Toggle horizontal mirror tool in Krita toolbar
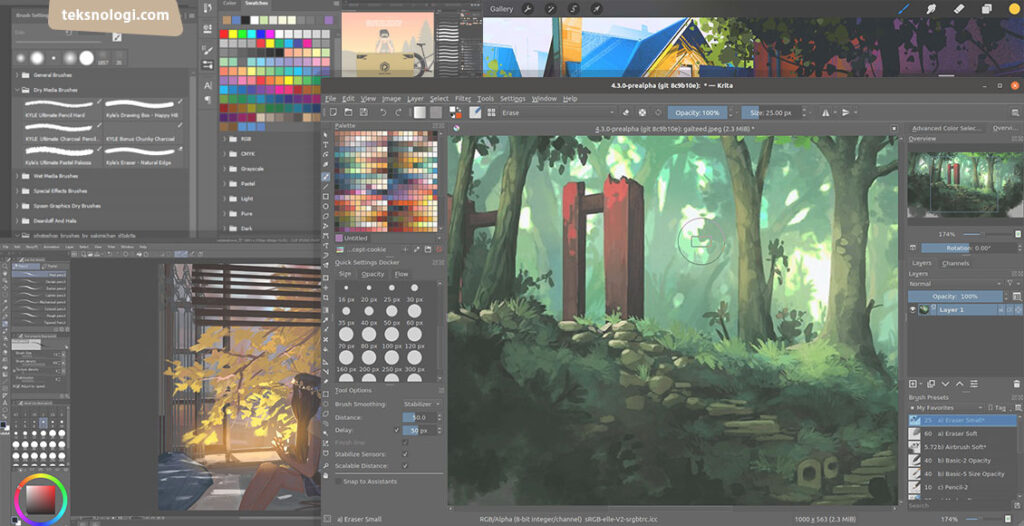 coord(825,112)
